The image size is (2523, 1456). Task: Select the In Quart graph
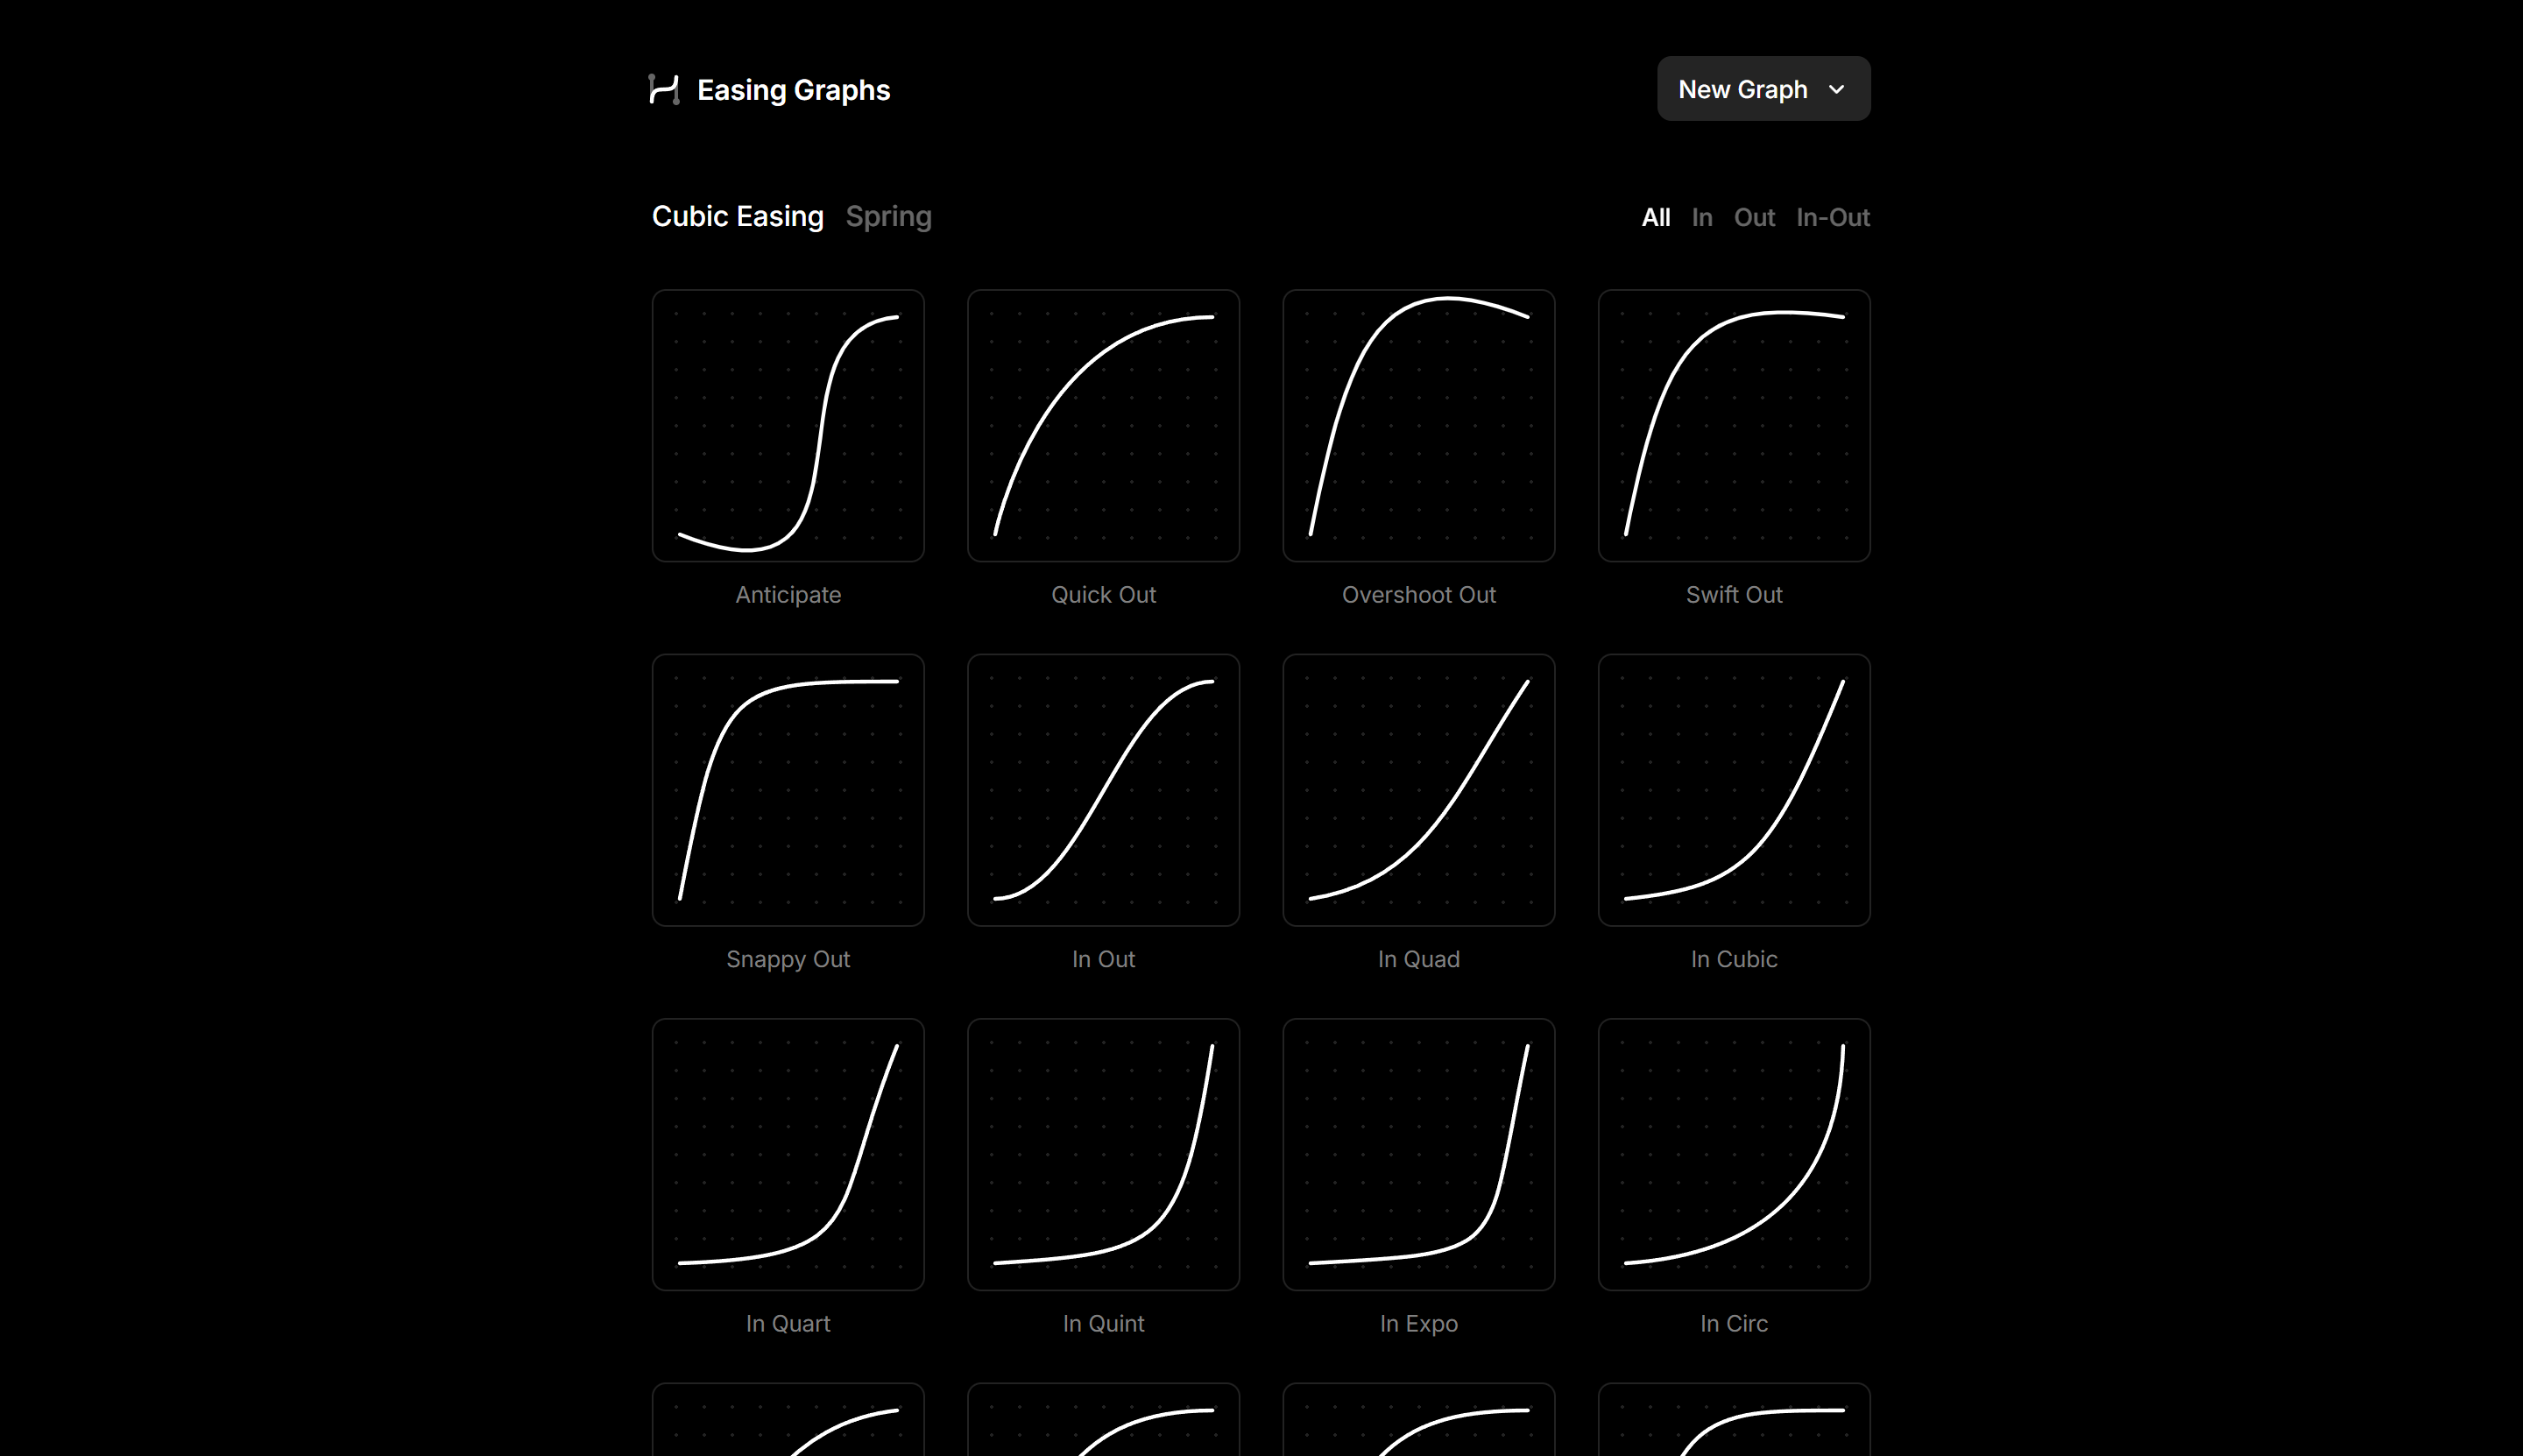click(x=788, y=1155)
